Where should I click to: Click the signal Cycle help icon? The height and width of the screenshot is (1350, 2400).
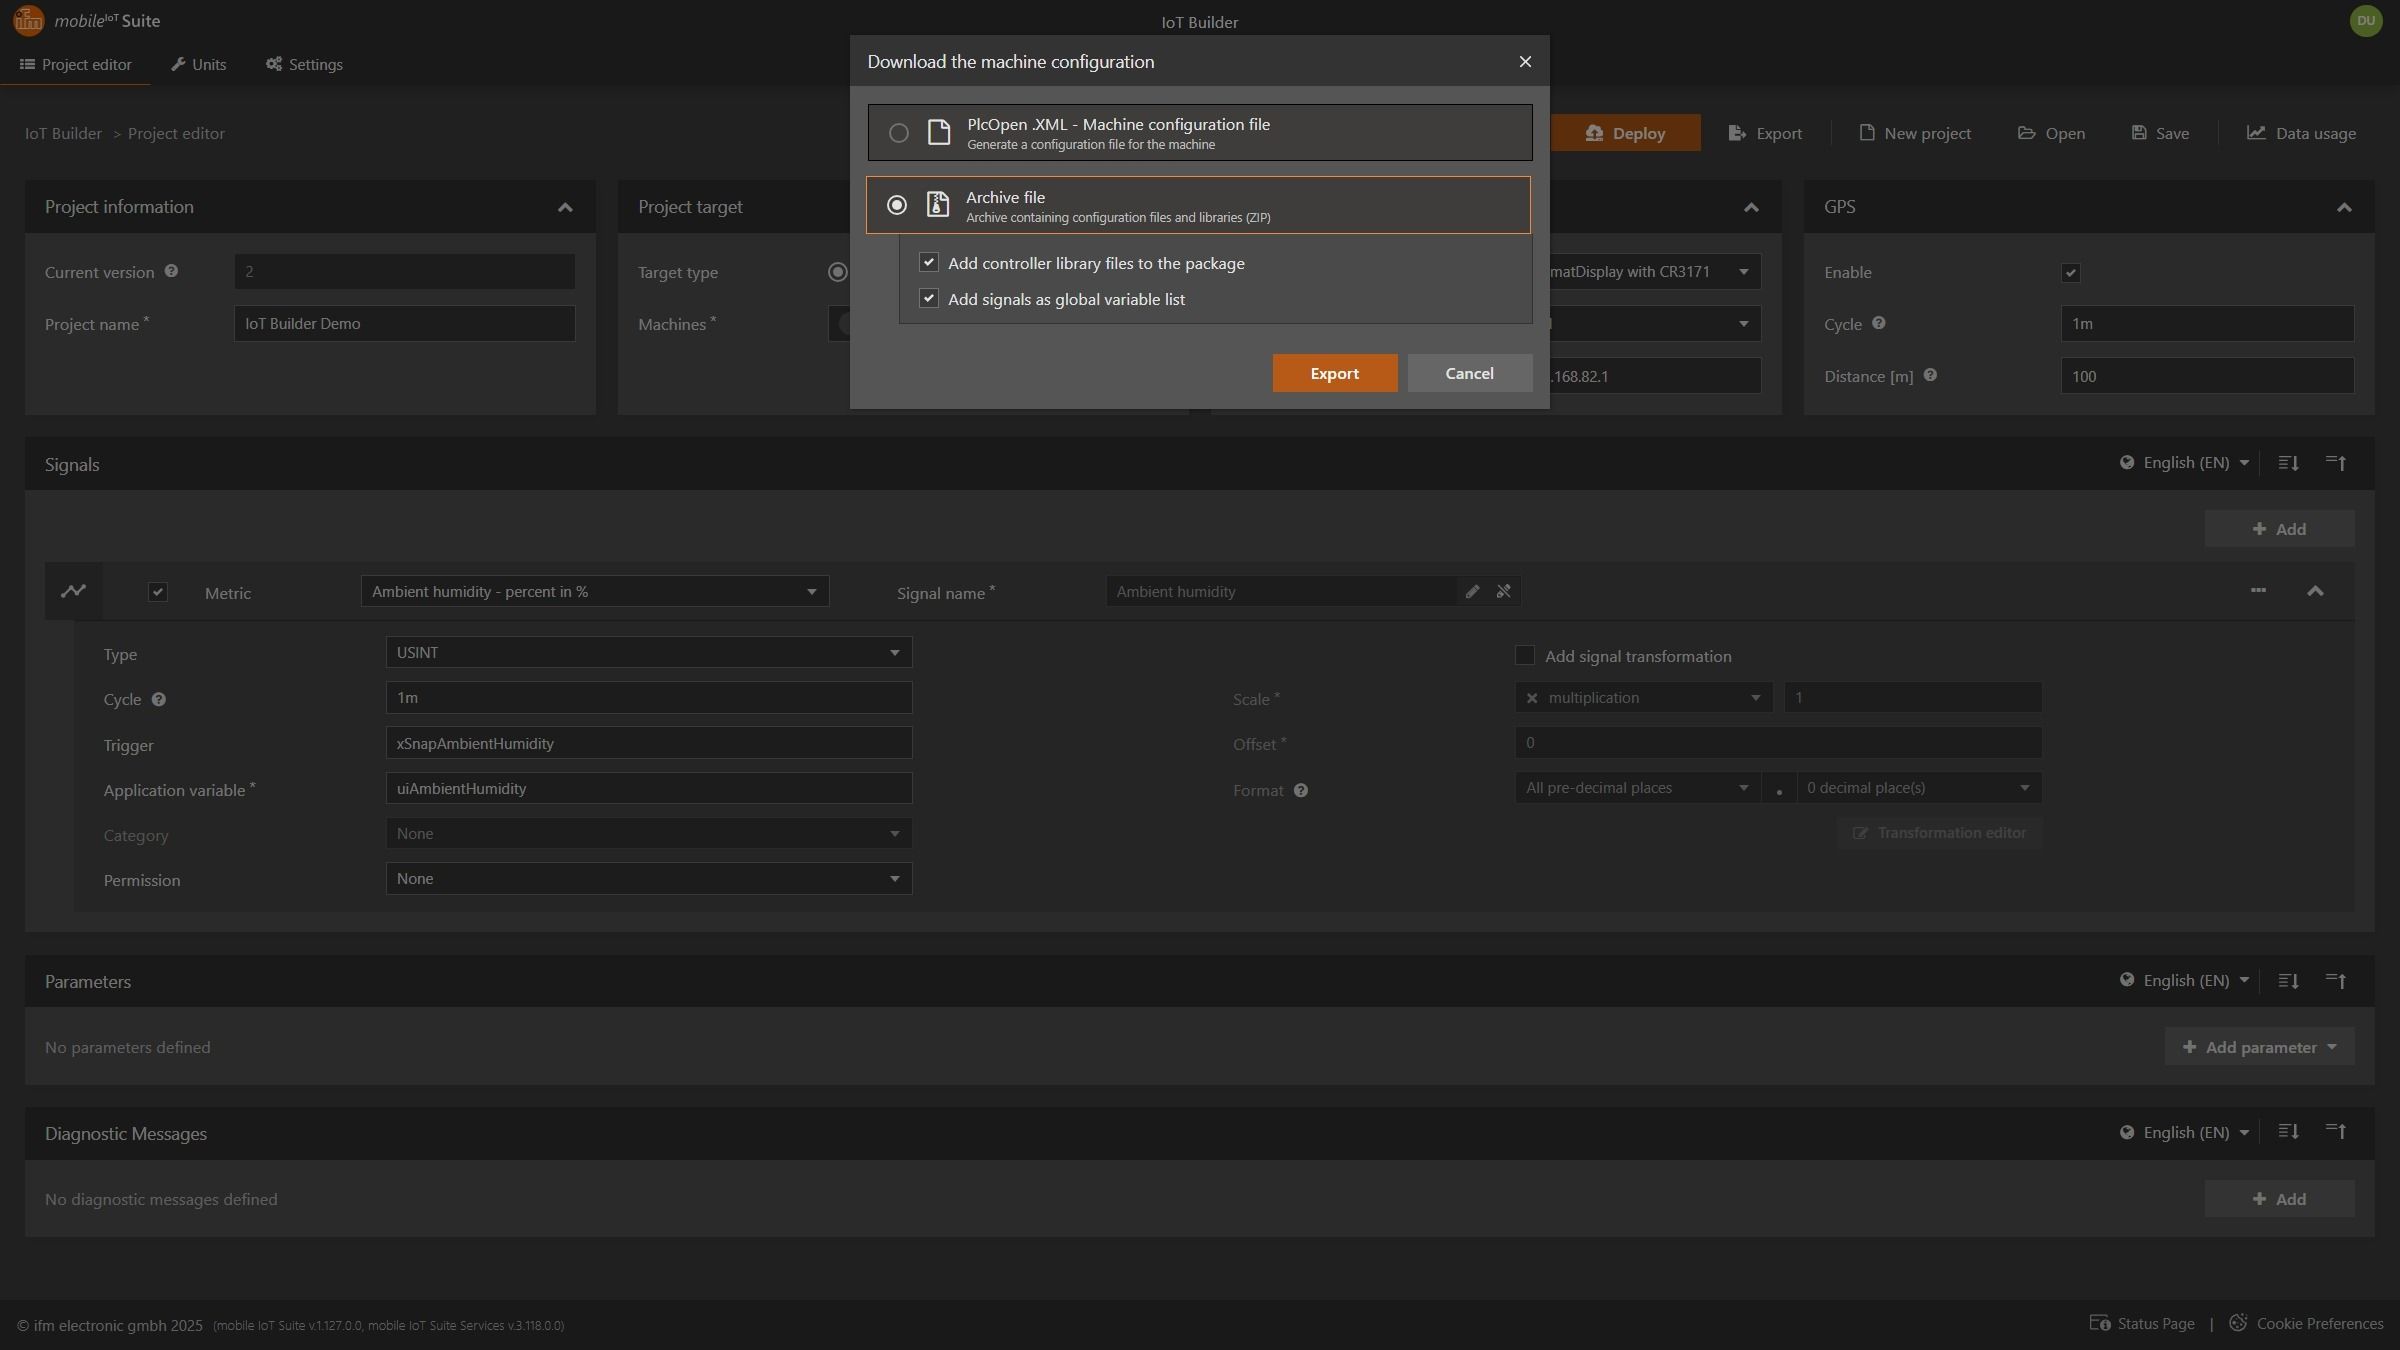click(x=158, y=699)
